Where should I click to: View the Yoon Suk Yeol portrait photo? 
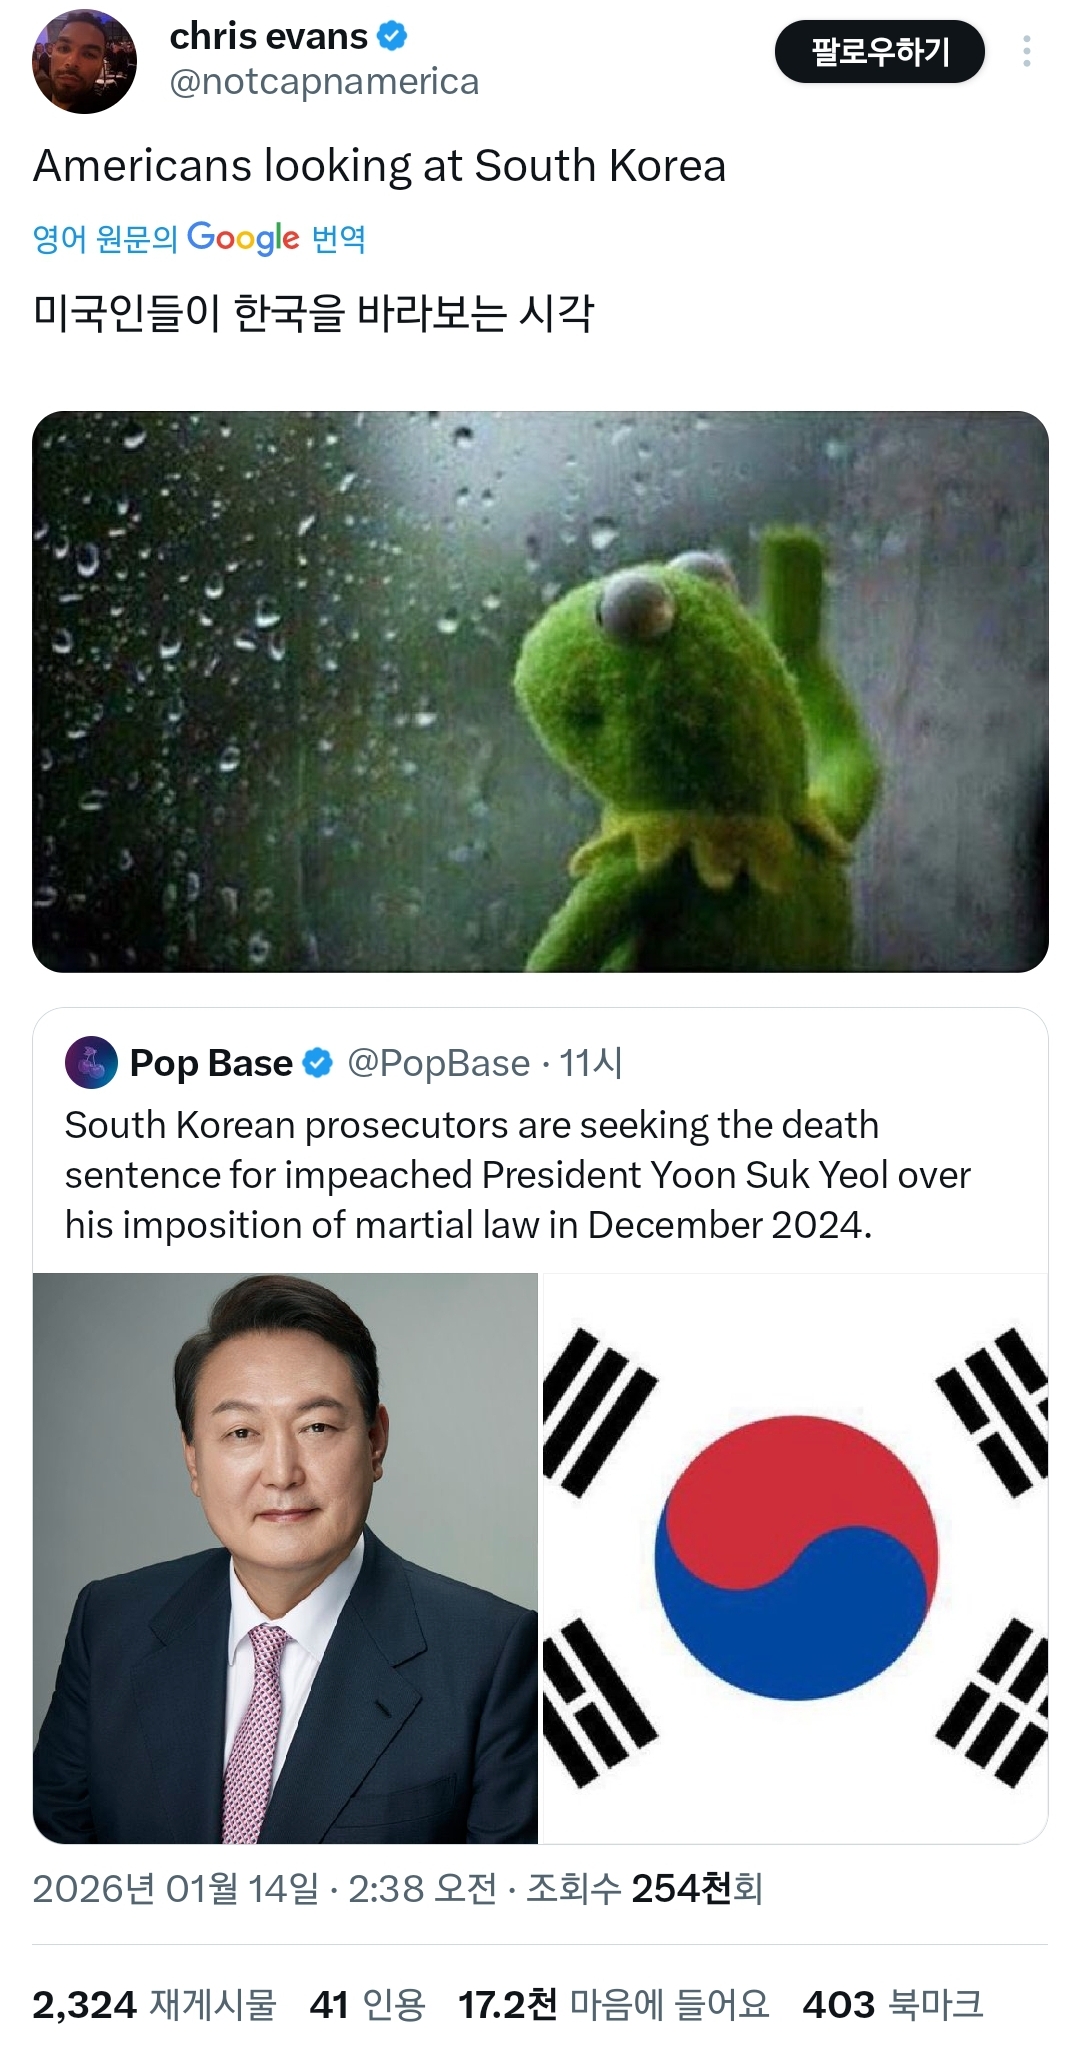(285, 1558)
